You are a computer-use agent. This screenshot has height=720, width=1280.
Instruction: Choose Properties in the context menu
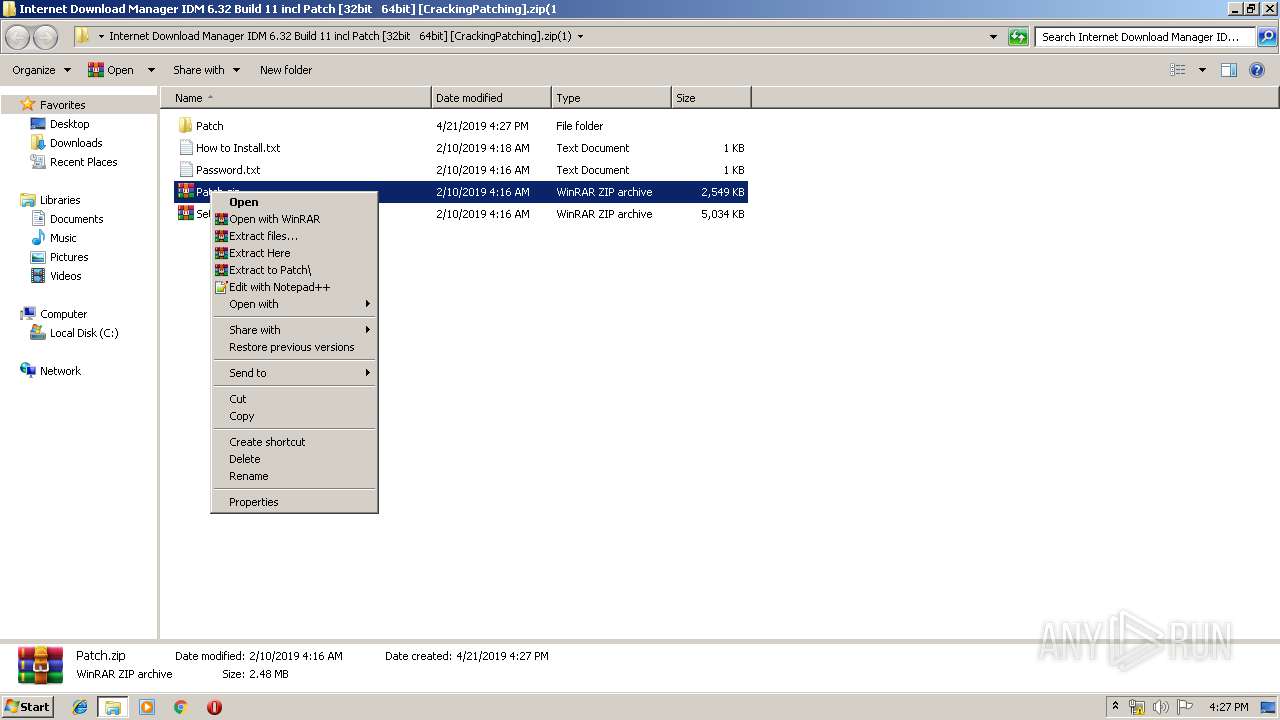tap(295, 502)
